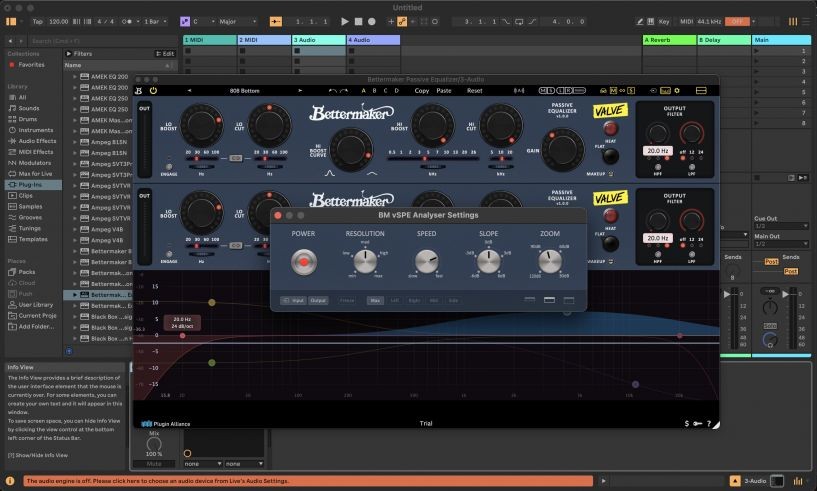Toggle the analyser POWER button

302,263
